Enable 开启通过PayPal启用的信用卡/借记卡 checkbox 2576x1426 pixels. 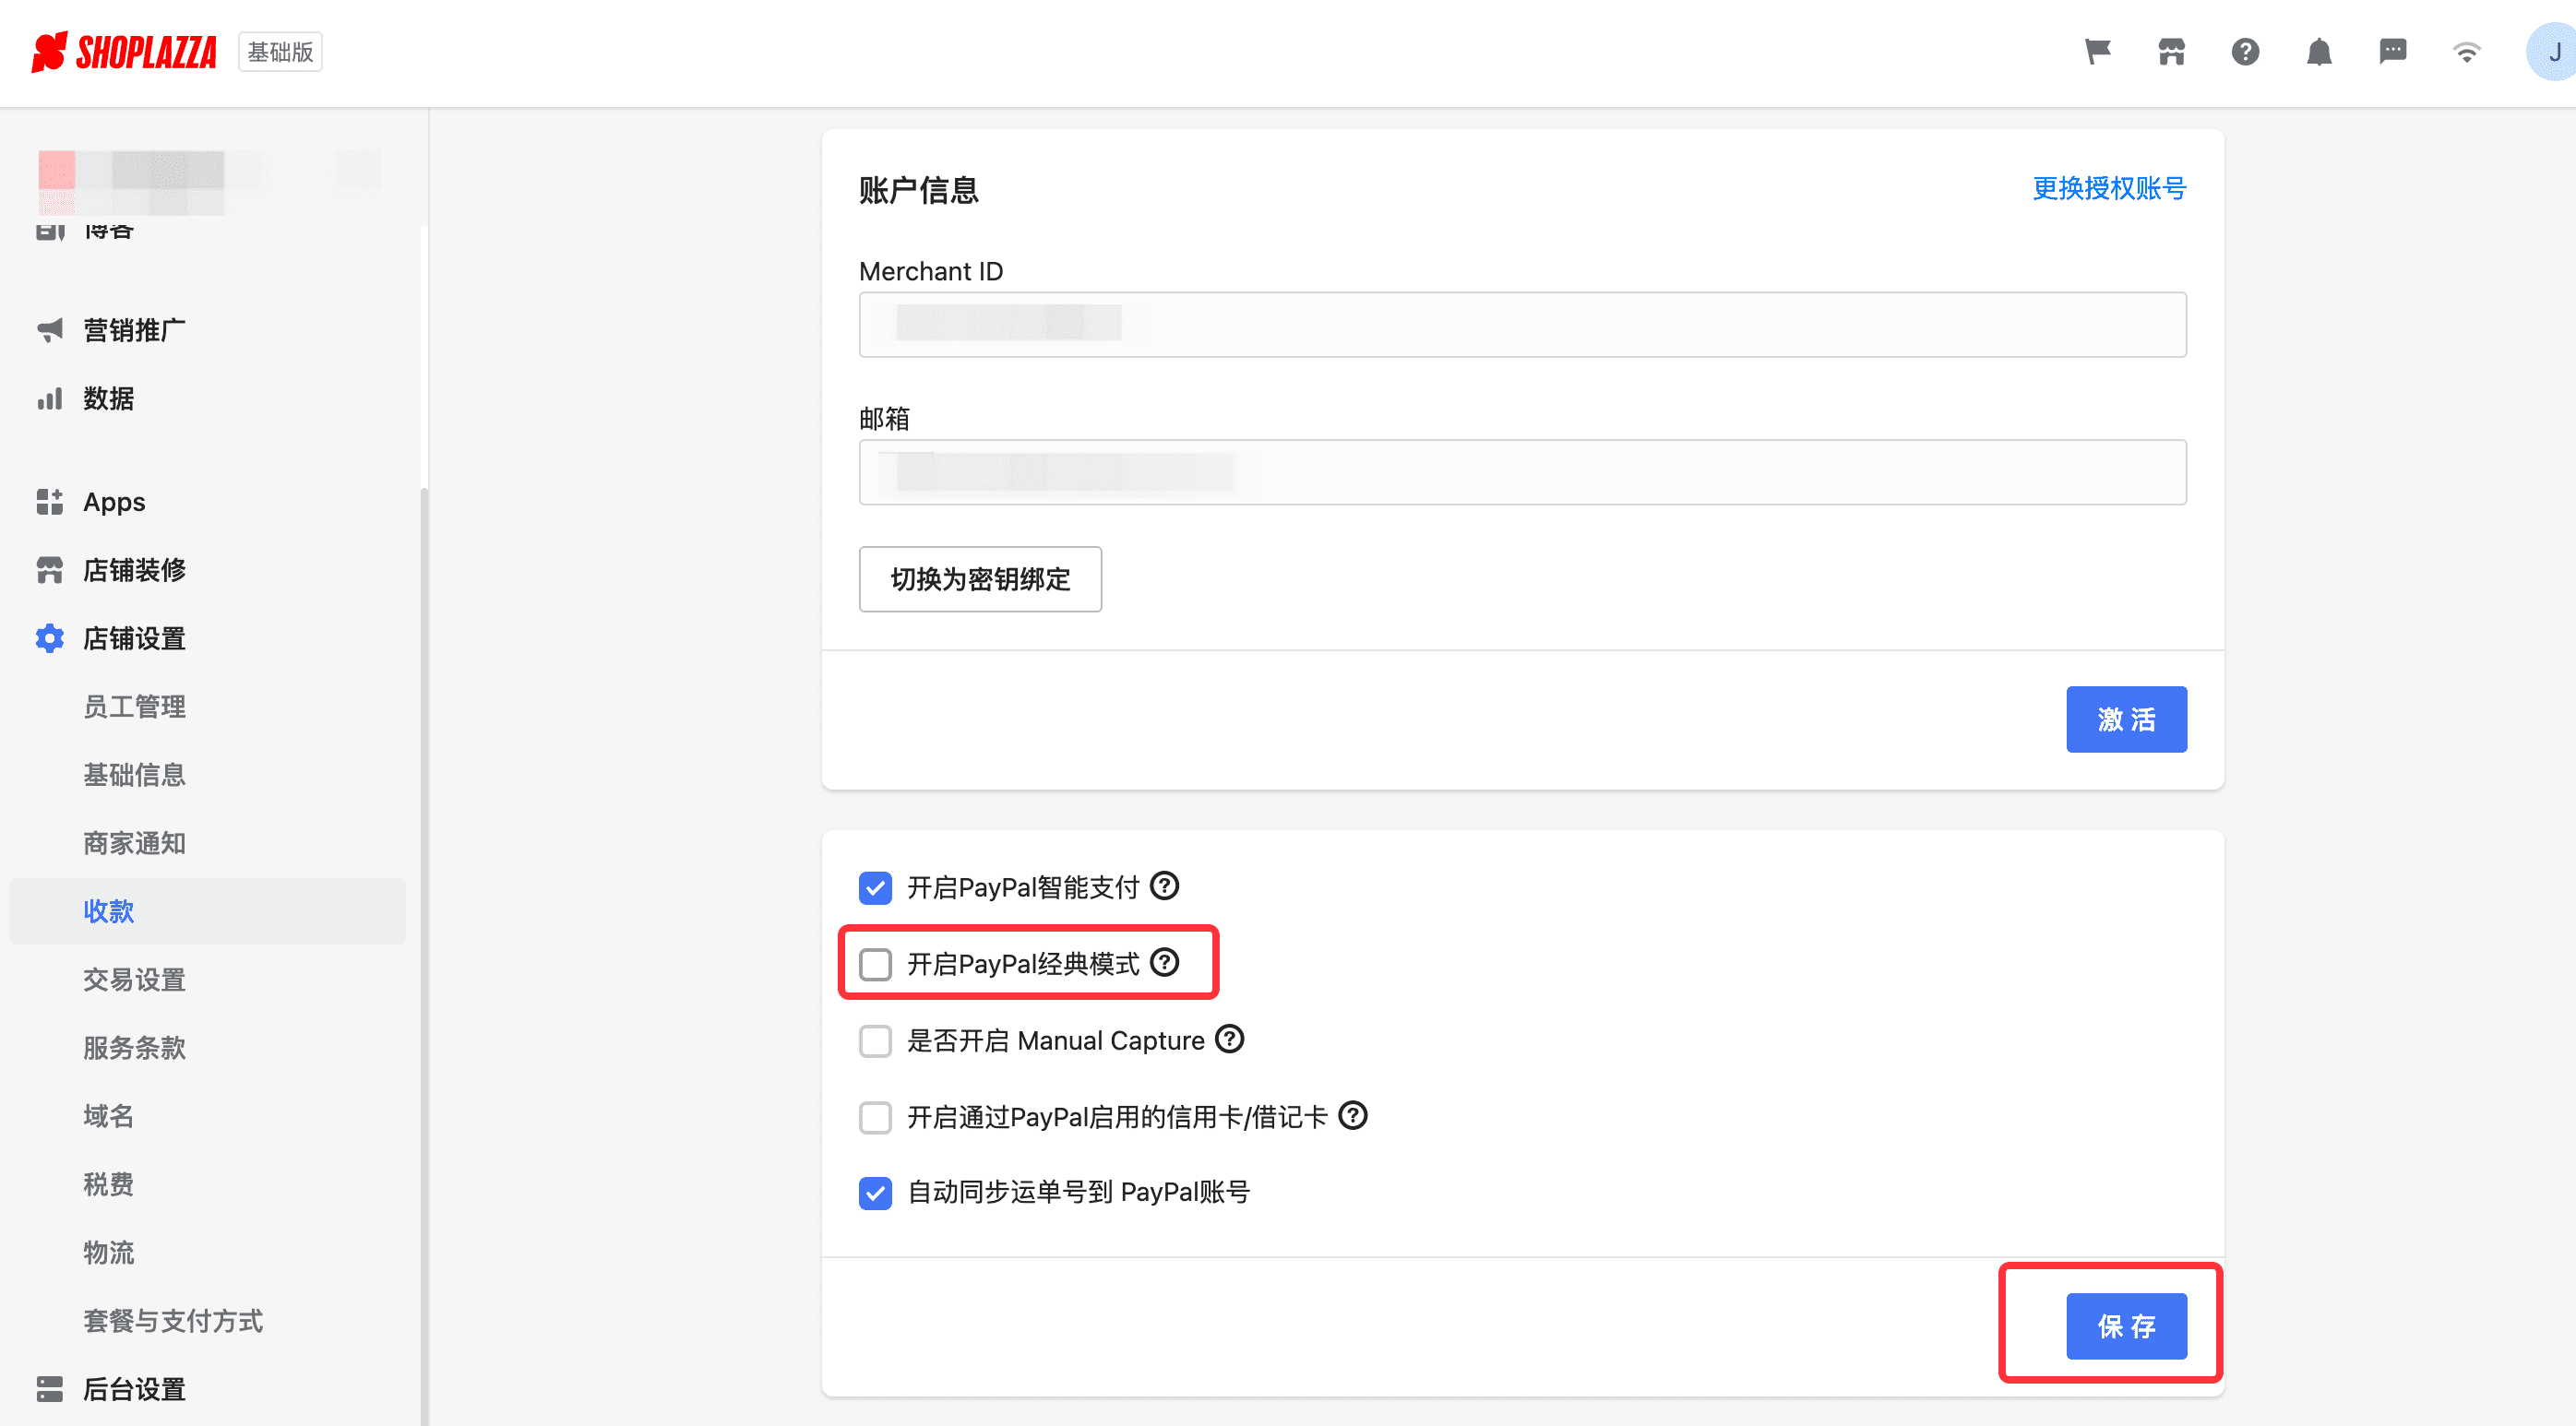click(875, 1116)
